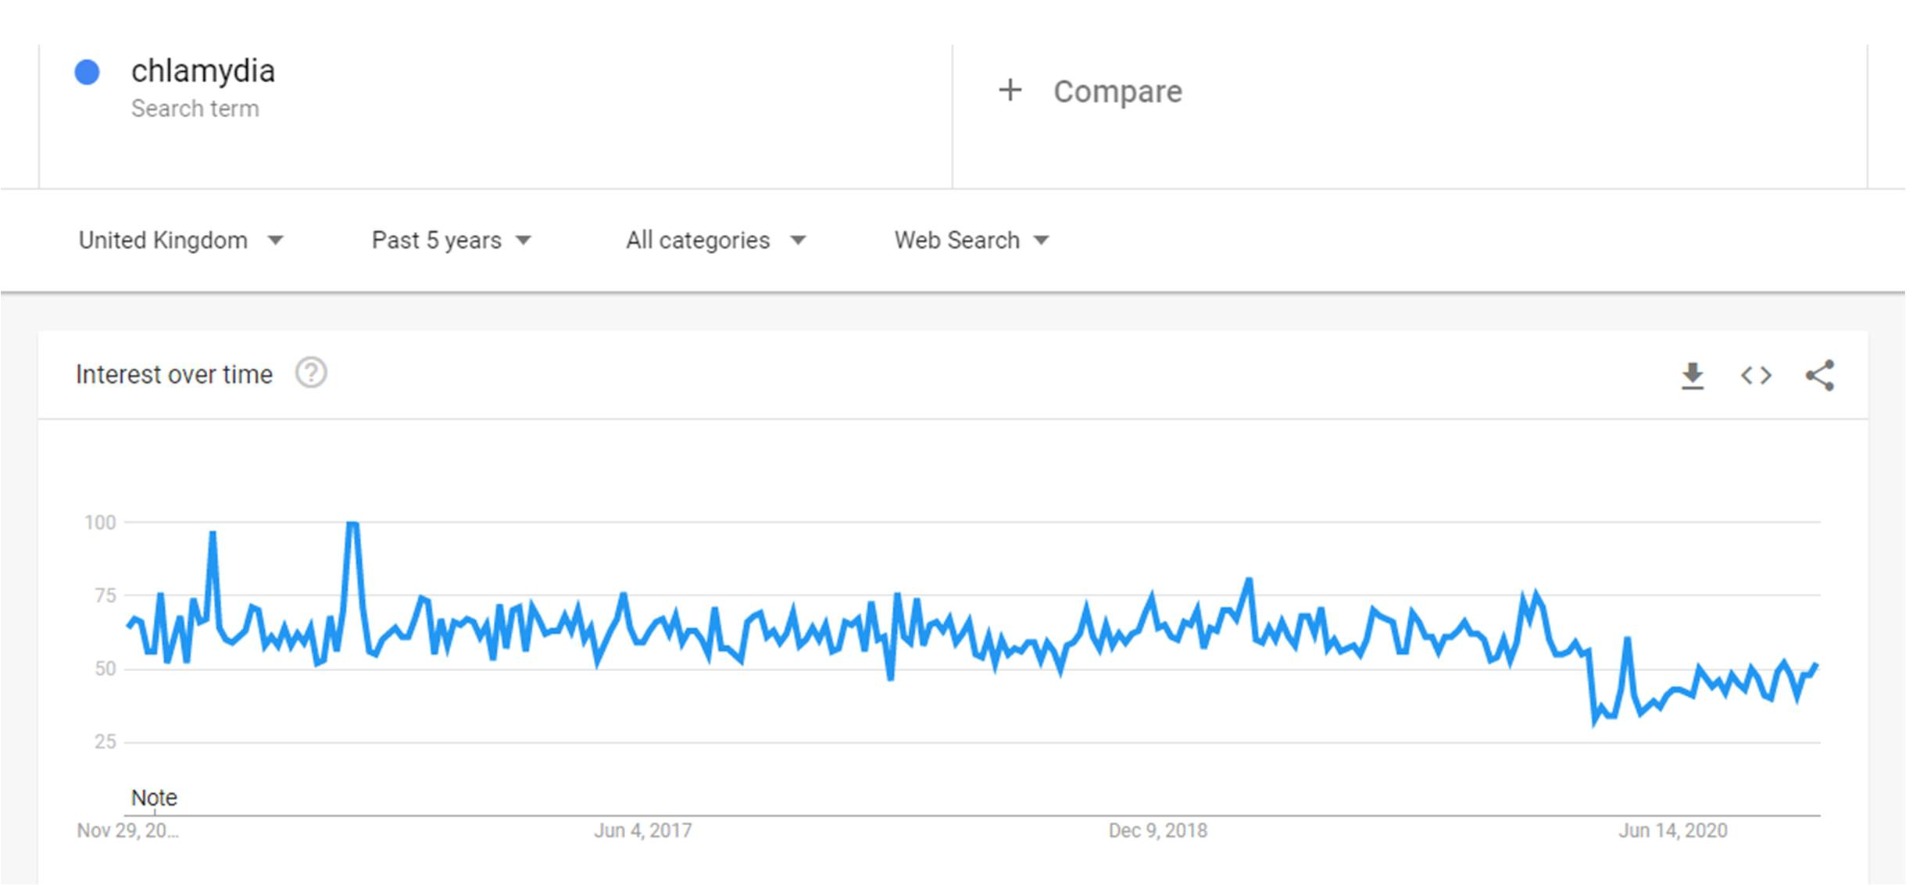Open help tooltip for Interest over time

pos(311,373)
